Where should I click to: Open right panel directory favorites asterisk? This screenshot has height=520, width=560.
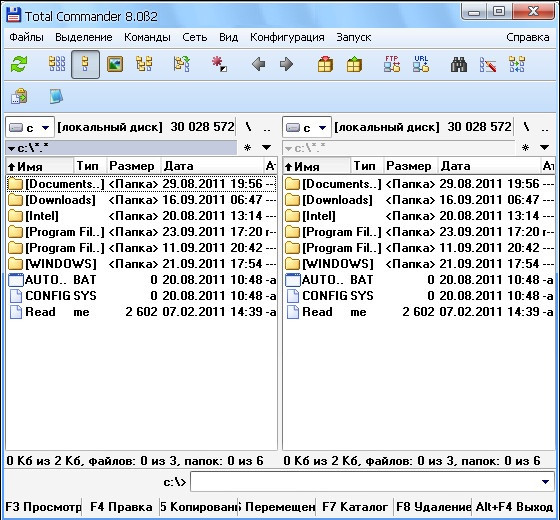pos(525,148)
